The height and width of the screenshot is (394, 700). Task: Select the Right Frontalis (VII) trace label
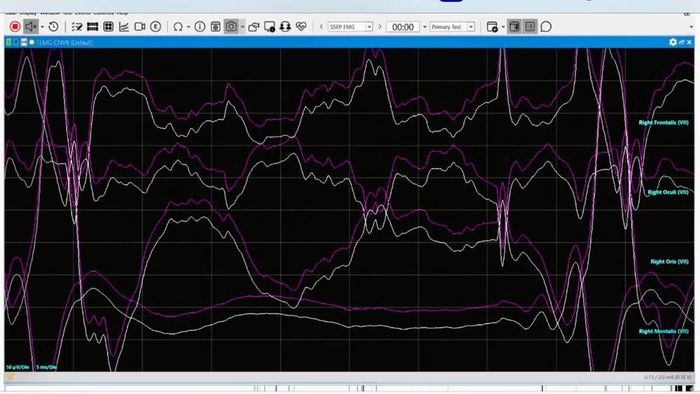pyautogui.click(x=663, y=122)
